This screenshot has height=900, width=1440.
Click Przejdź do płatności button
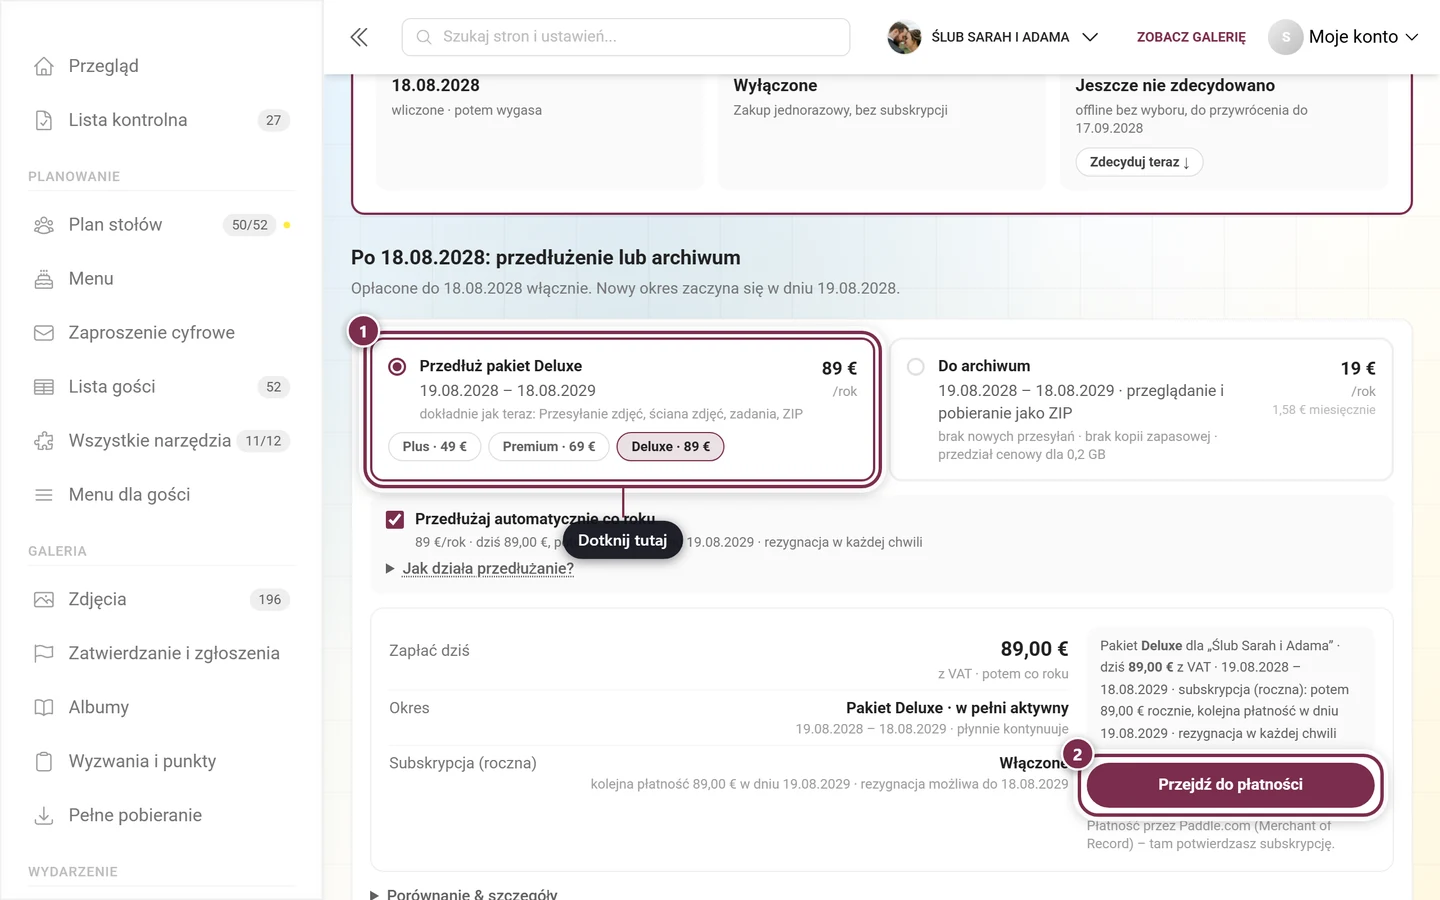click(x=1230, y=785)
